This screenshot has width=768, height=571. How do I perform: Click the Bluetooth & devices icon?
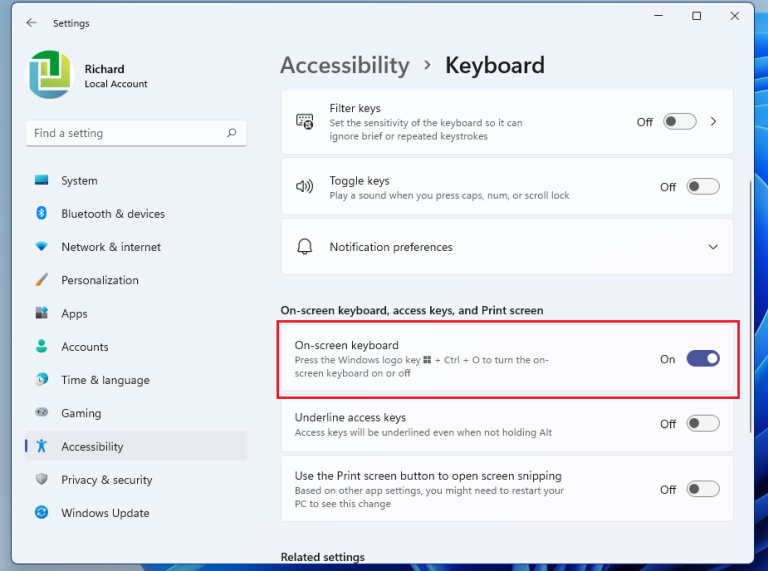coord(41,214)
